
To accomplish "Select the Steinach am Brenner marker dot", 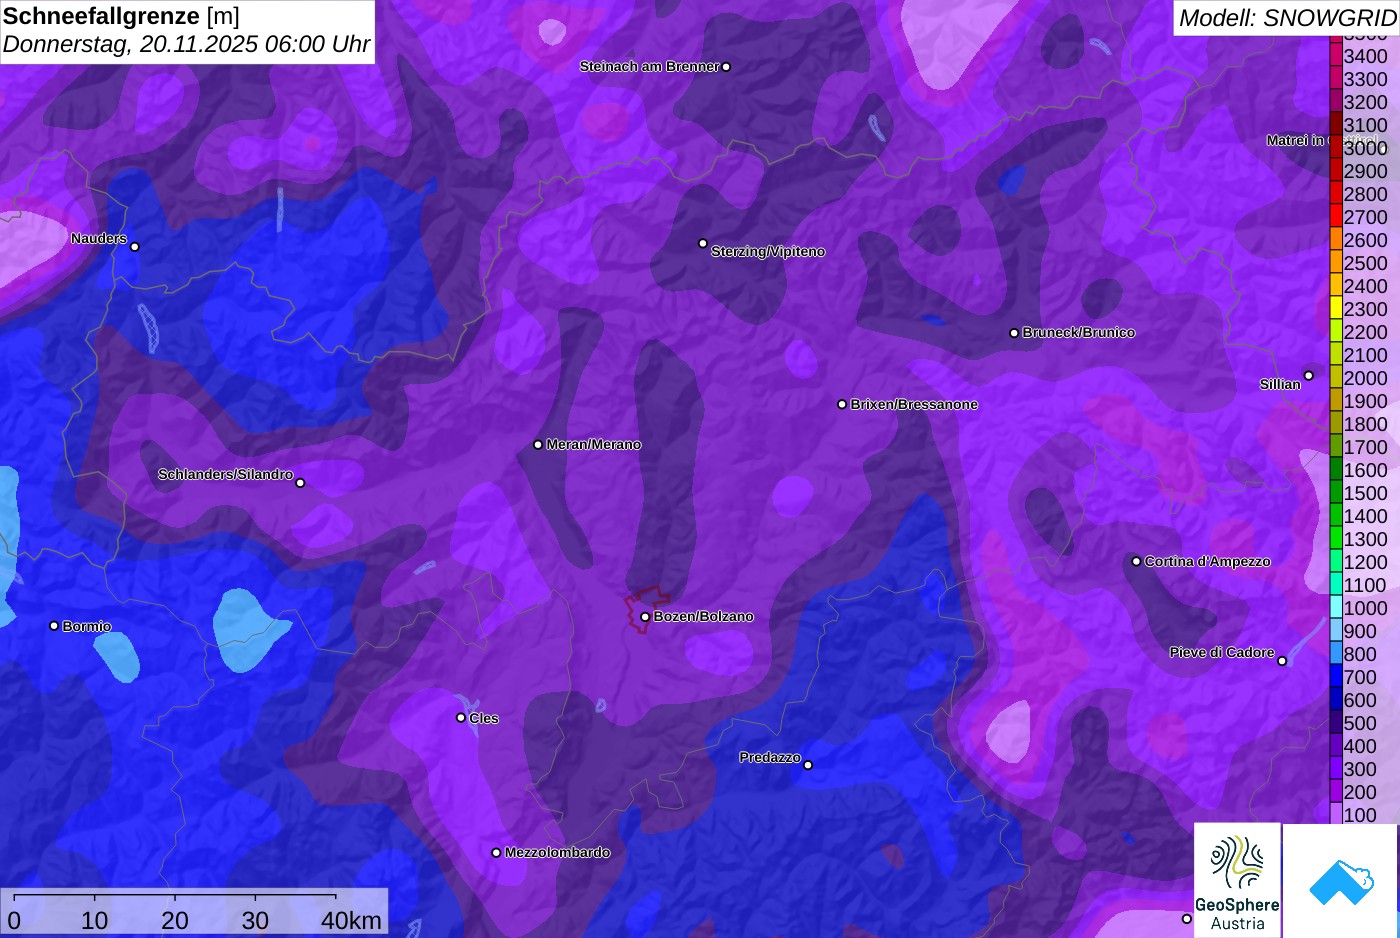I will coord(726,67).
